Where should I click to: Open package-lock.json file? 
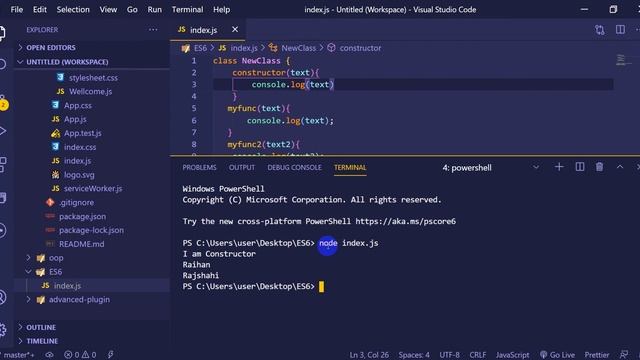[x=91, y=230]
